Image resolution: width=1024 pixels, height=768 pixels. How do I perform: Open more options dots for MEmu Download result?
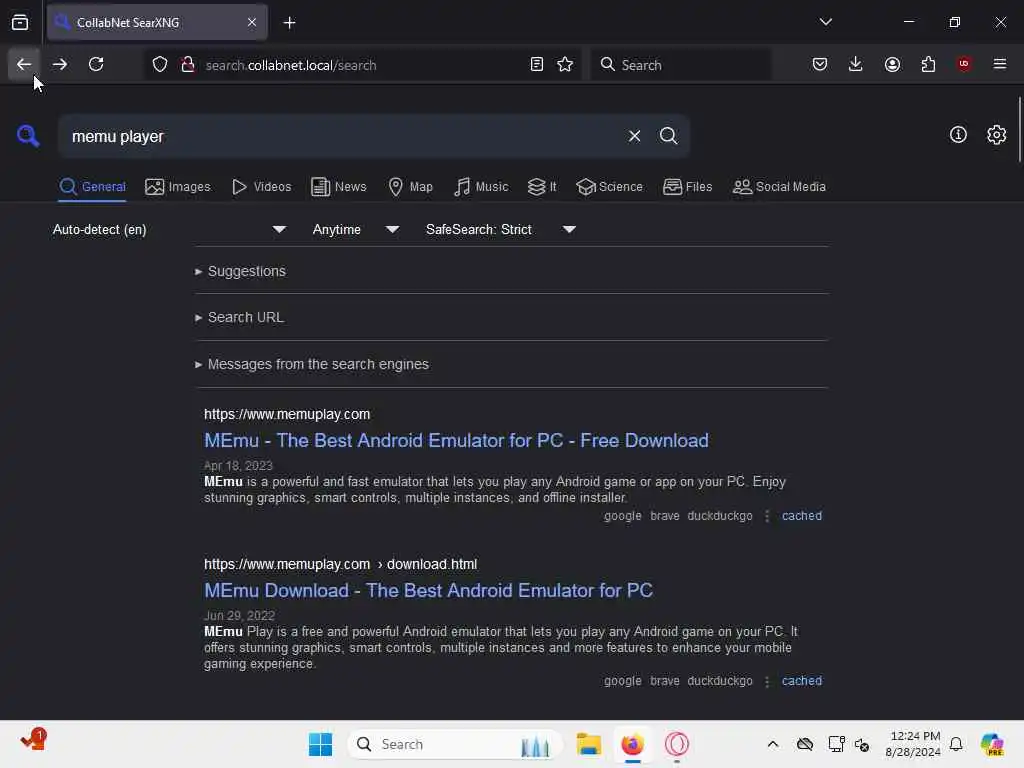click(767, 680)
